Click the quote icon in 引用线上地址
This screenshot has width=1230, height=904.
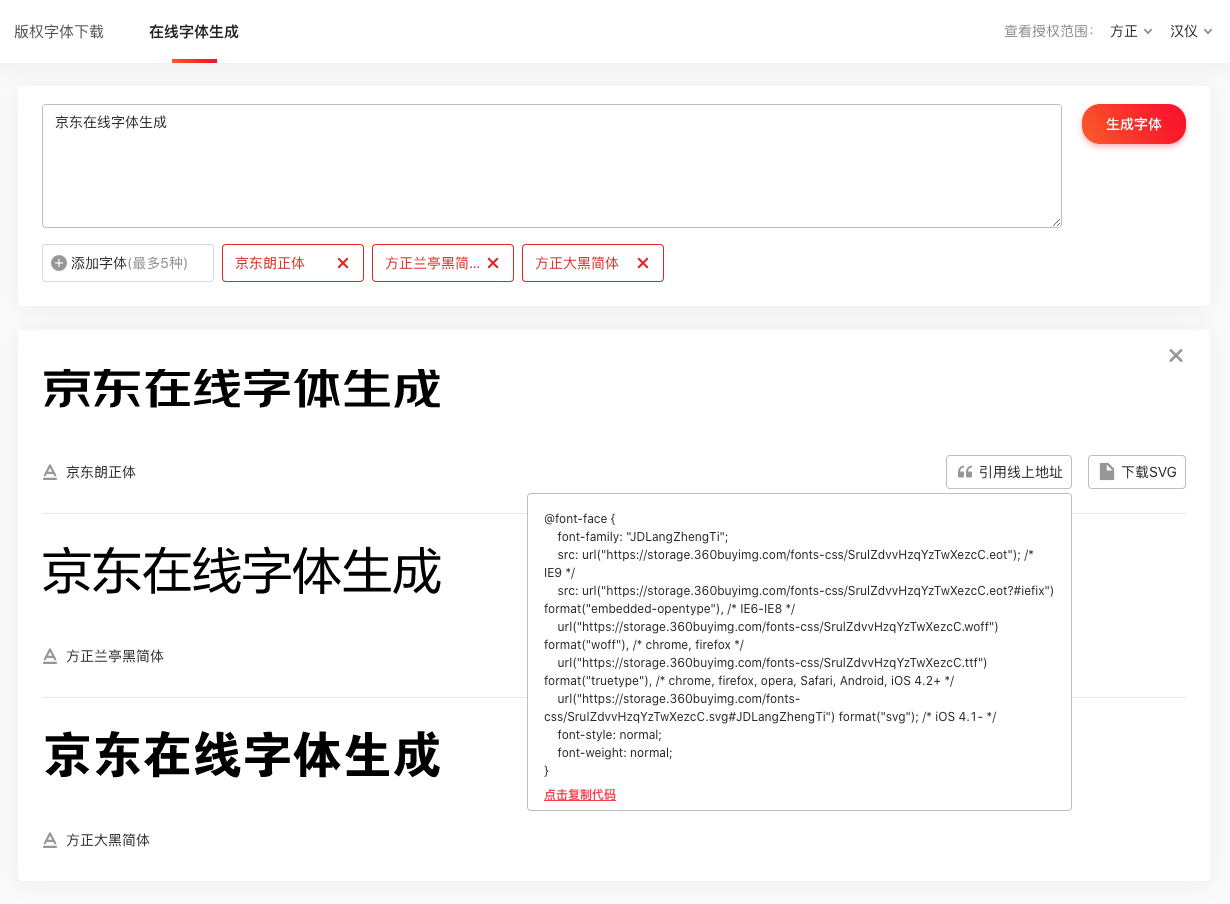pyautogui.click(x=965, y=472)
